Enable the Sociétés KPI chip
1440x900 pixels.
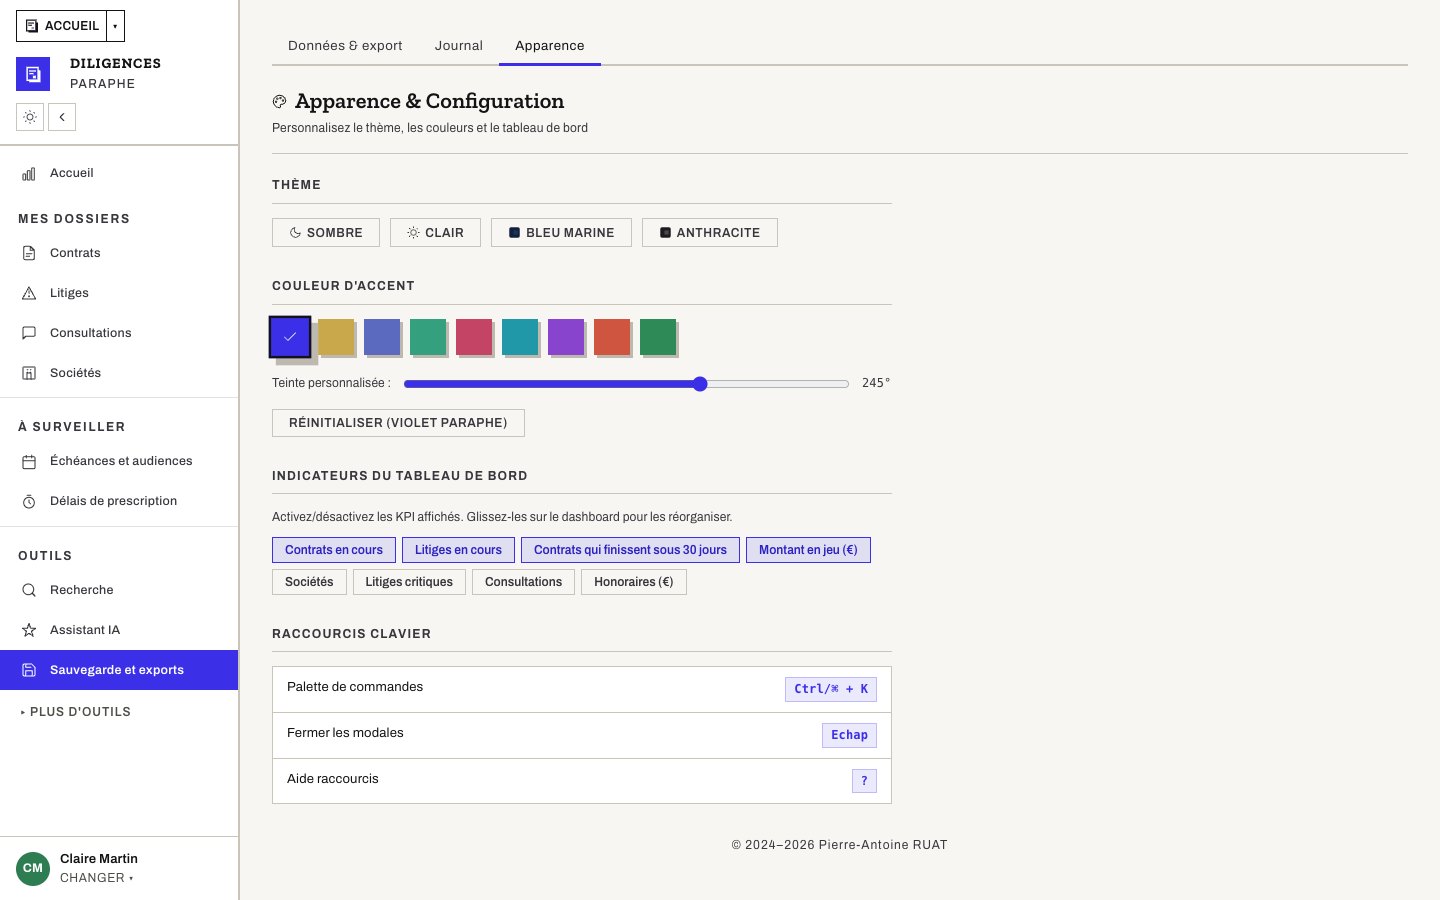click(x=309, y=582)
